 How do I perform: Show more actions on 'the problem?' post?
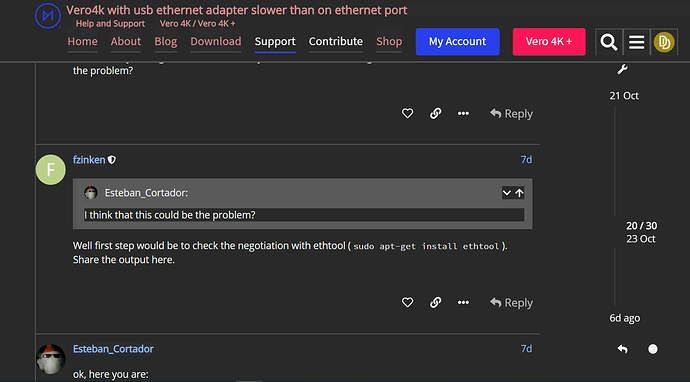pos(463,114)
